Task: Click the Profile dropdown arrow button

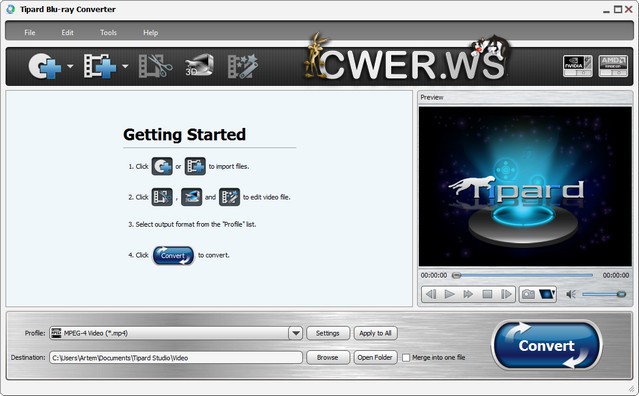Action: coord(295,333)
